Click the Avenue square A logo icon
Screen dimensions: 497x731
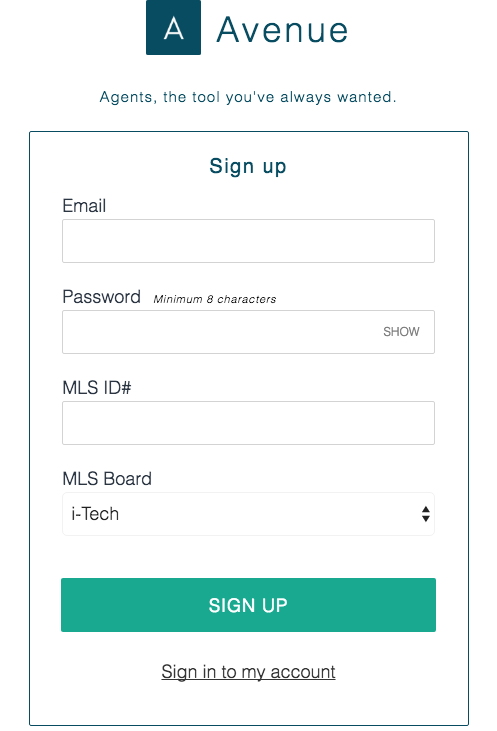pyautogui.click(x=173, y=28)
